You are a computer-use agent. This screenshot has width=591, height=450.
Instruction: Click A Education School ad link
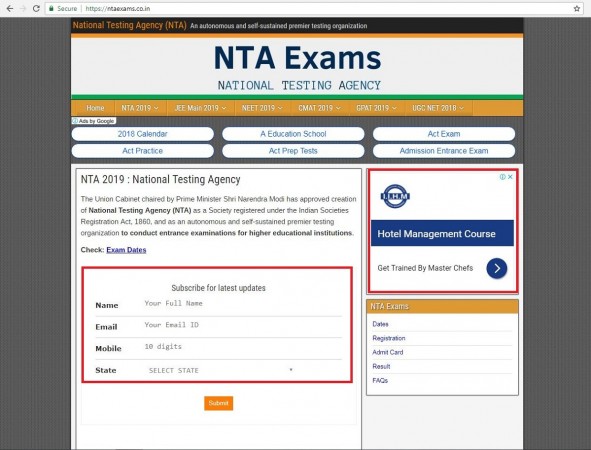[x=293, y=134]
